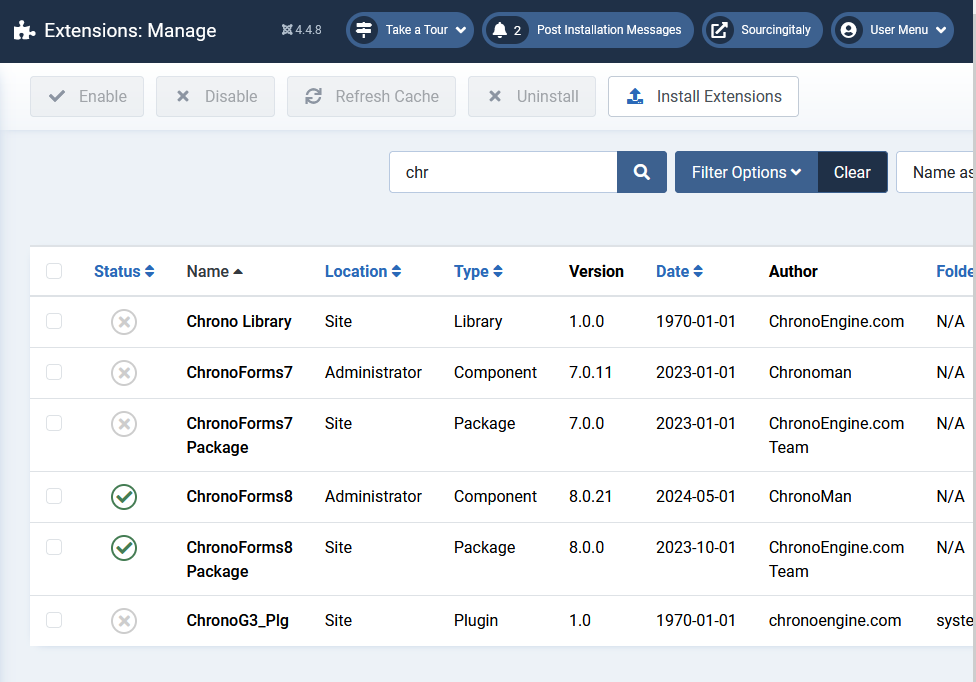The image size is (976, 682).
Task: Toggle enabled checkmark of ChronoForms8 component
Action: tap(124, 497)
